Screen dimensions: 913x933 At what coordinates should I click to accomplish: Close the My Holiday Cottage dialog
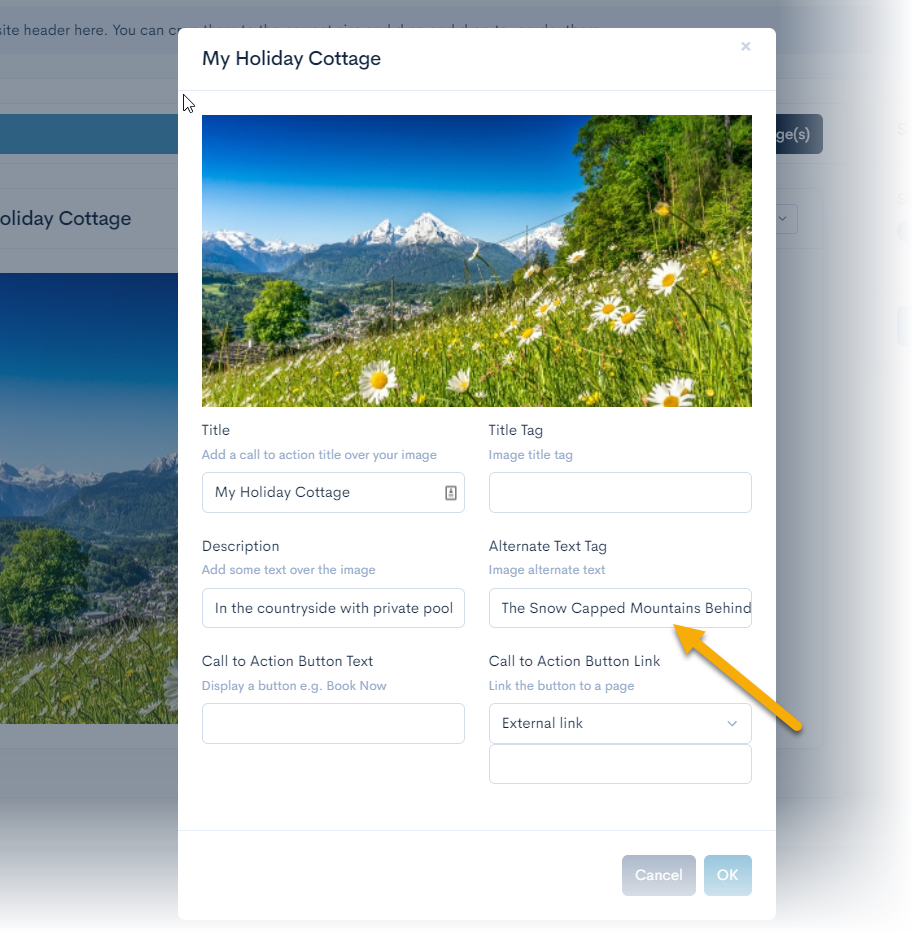tap(745, 46)
